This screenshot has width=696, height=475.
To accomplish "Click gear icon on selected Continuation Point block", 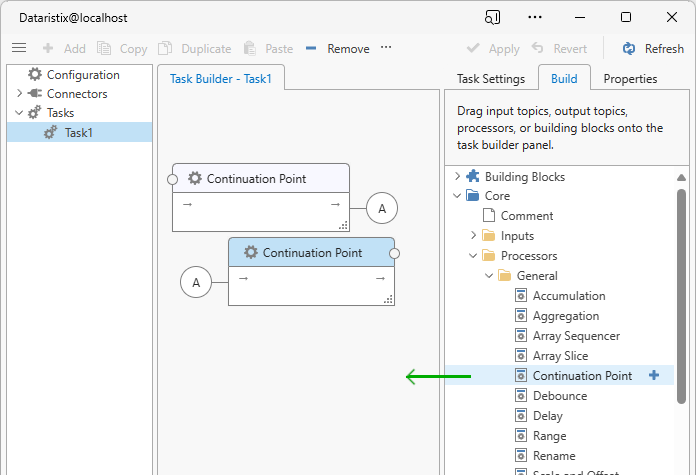I will [x=250, y=253].
